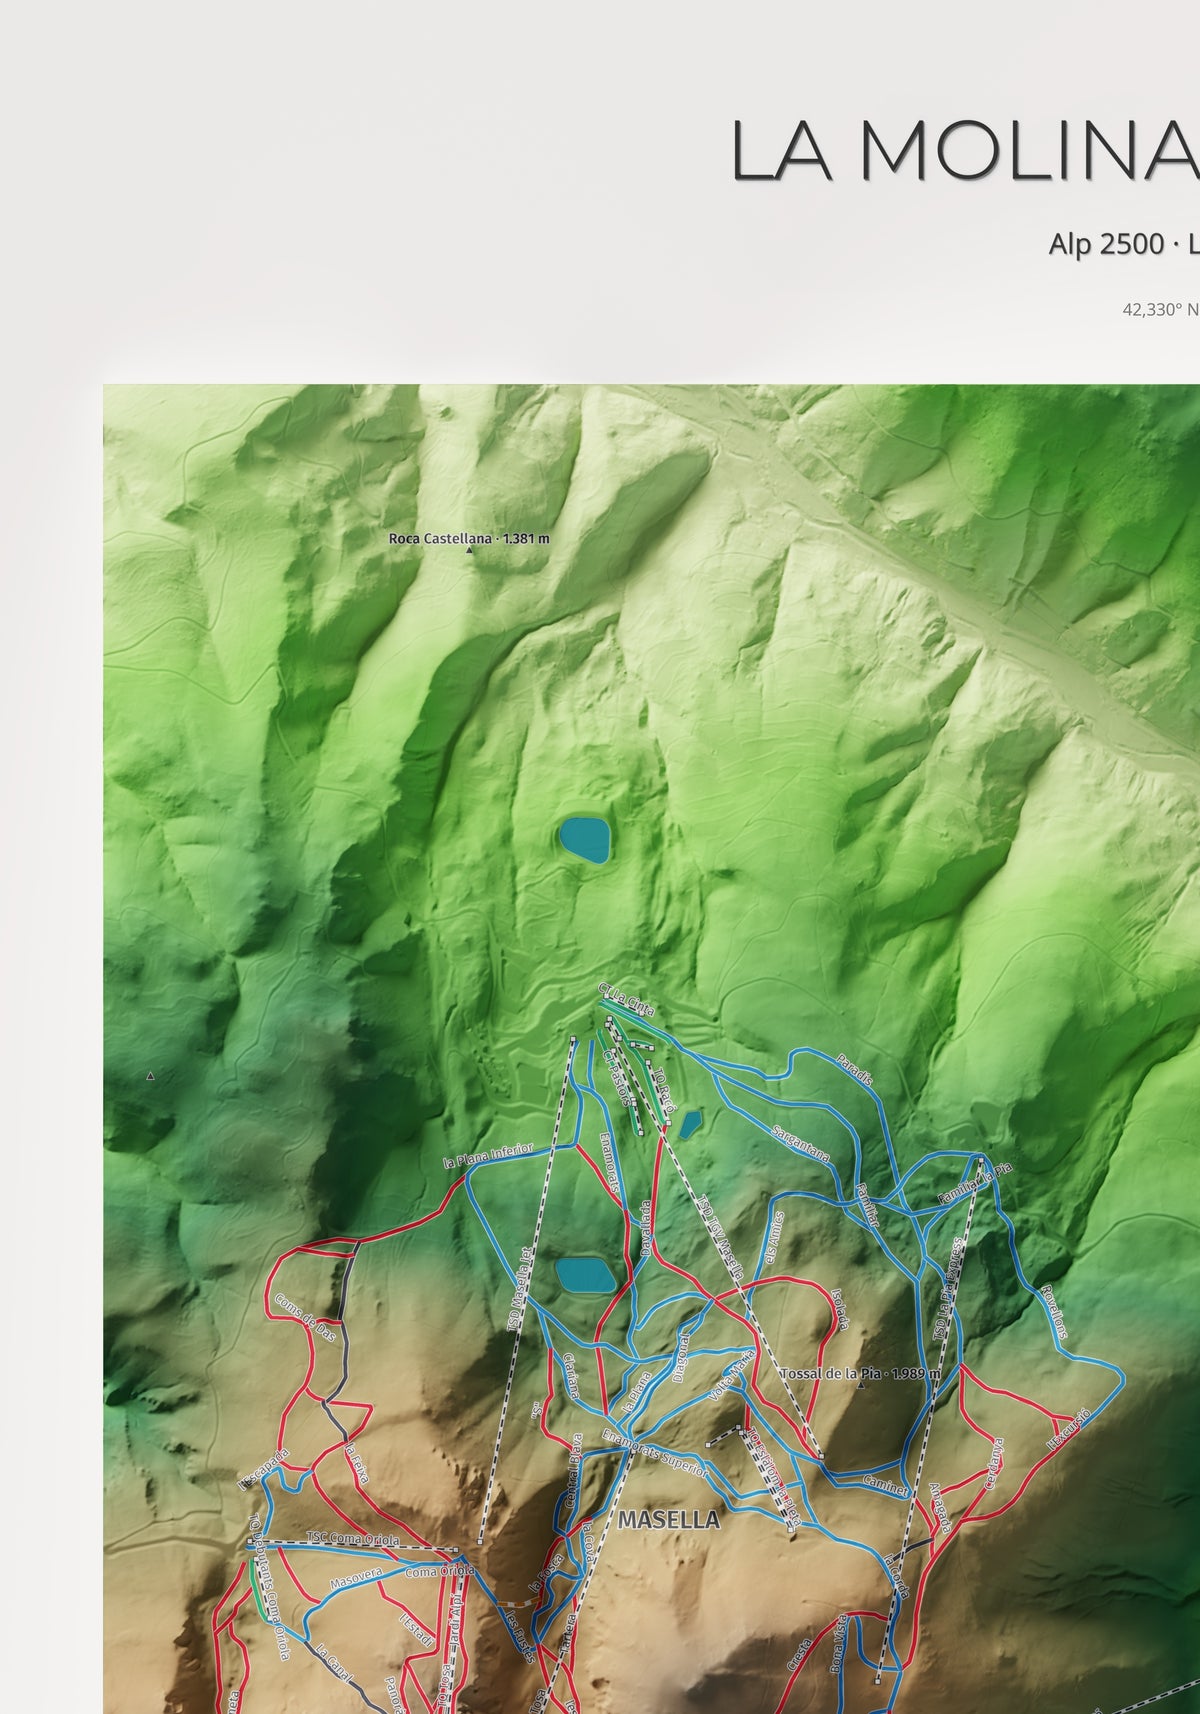Click the "TSD Masella Jet" lift label
The width and height of the screenshot is (1200, 1714).
520,1289
